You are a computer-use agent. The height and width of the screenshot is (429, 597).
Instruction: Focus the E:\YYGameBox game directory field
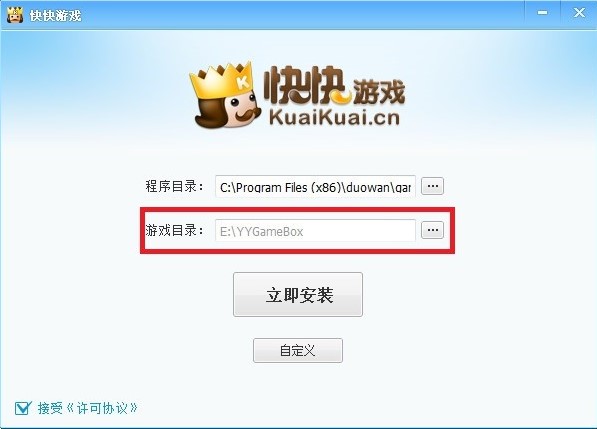pyautogui.click(x=315, y=230)
